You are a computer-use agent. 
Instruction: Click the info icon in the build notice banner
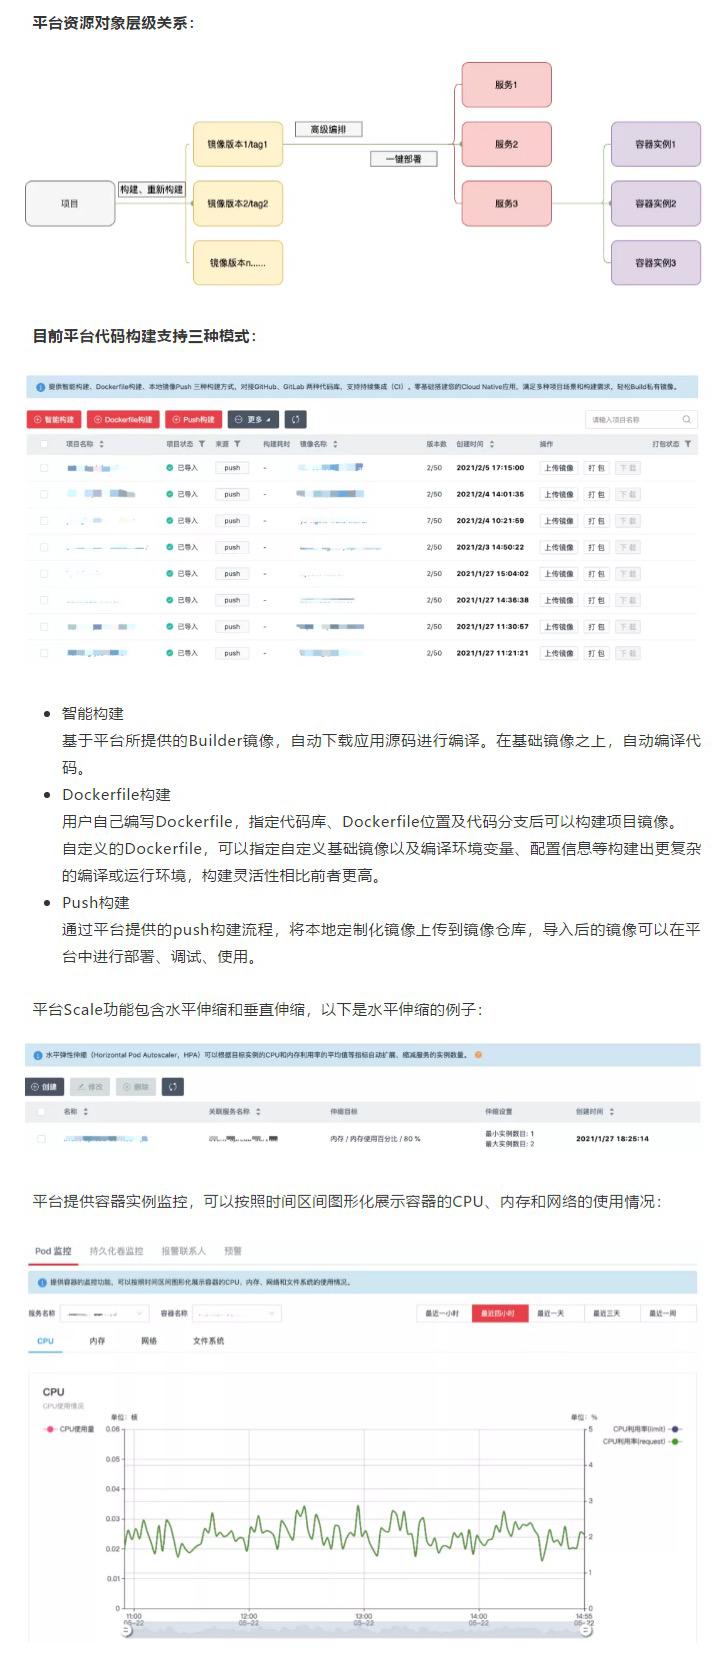click(40, 386)
